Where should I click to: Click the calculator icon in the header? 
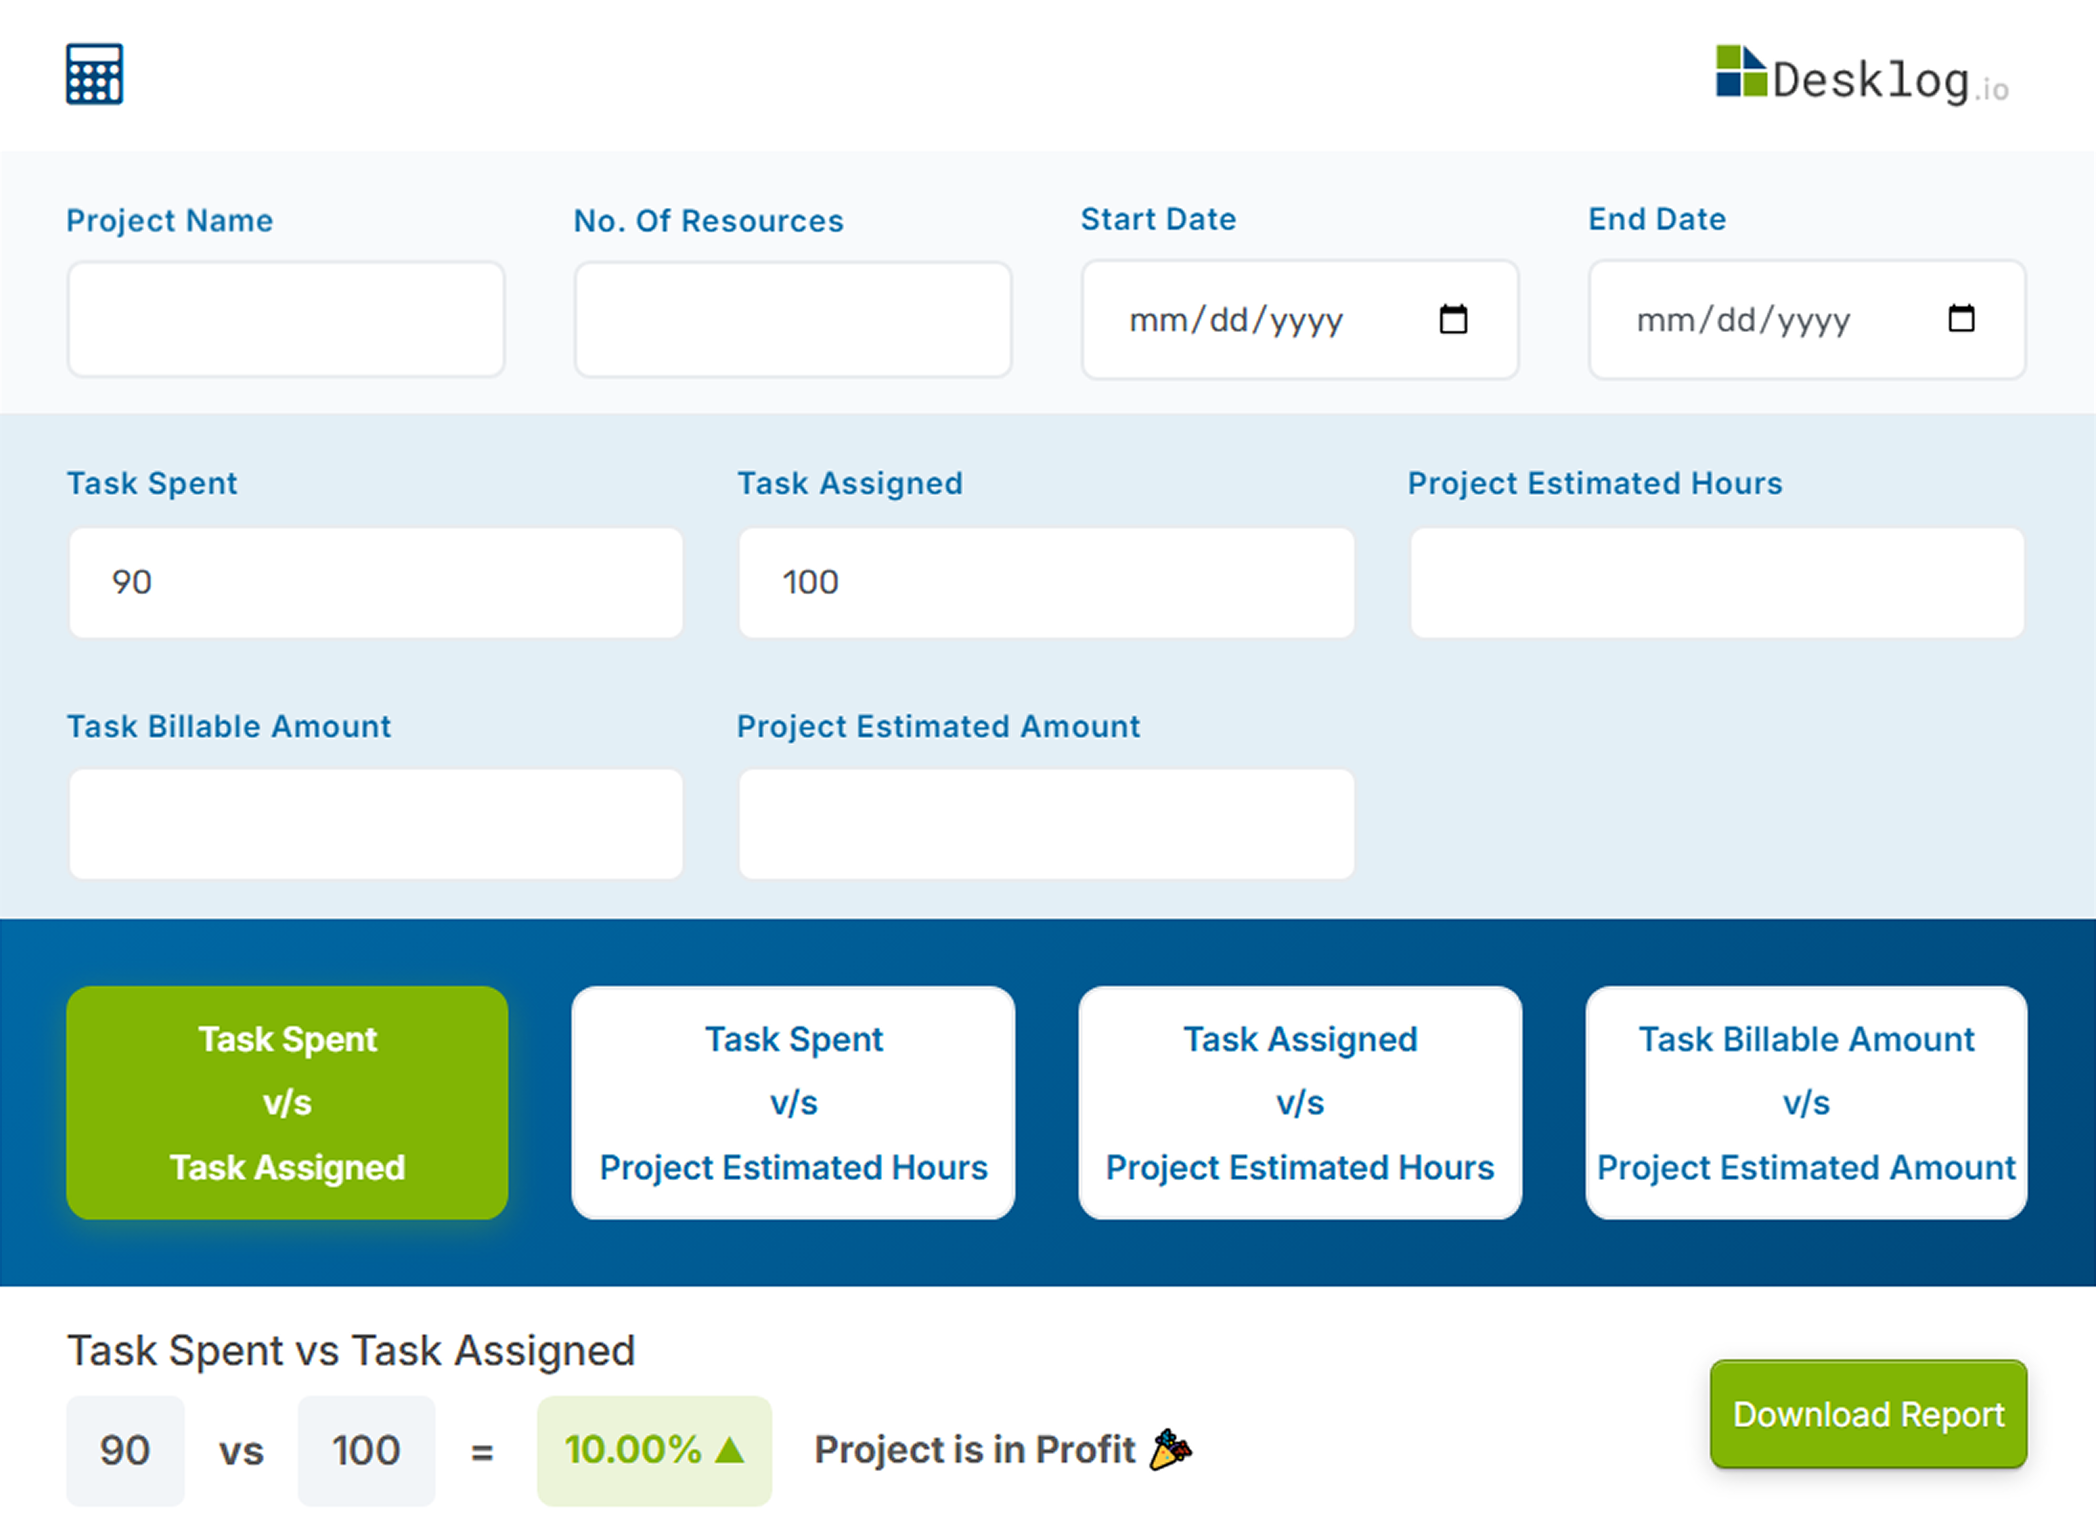[x=94, y=74]
